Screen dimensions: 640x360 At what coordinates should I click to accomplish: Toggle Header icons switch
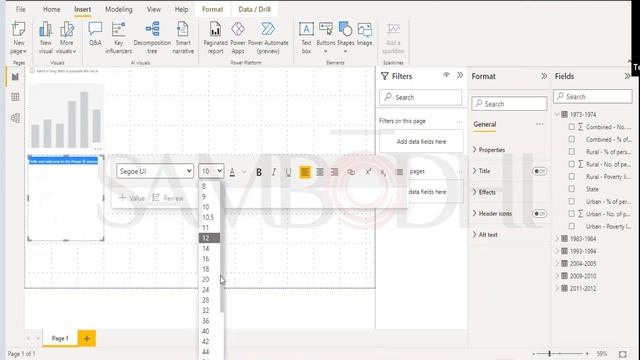tap(540, 213)
